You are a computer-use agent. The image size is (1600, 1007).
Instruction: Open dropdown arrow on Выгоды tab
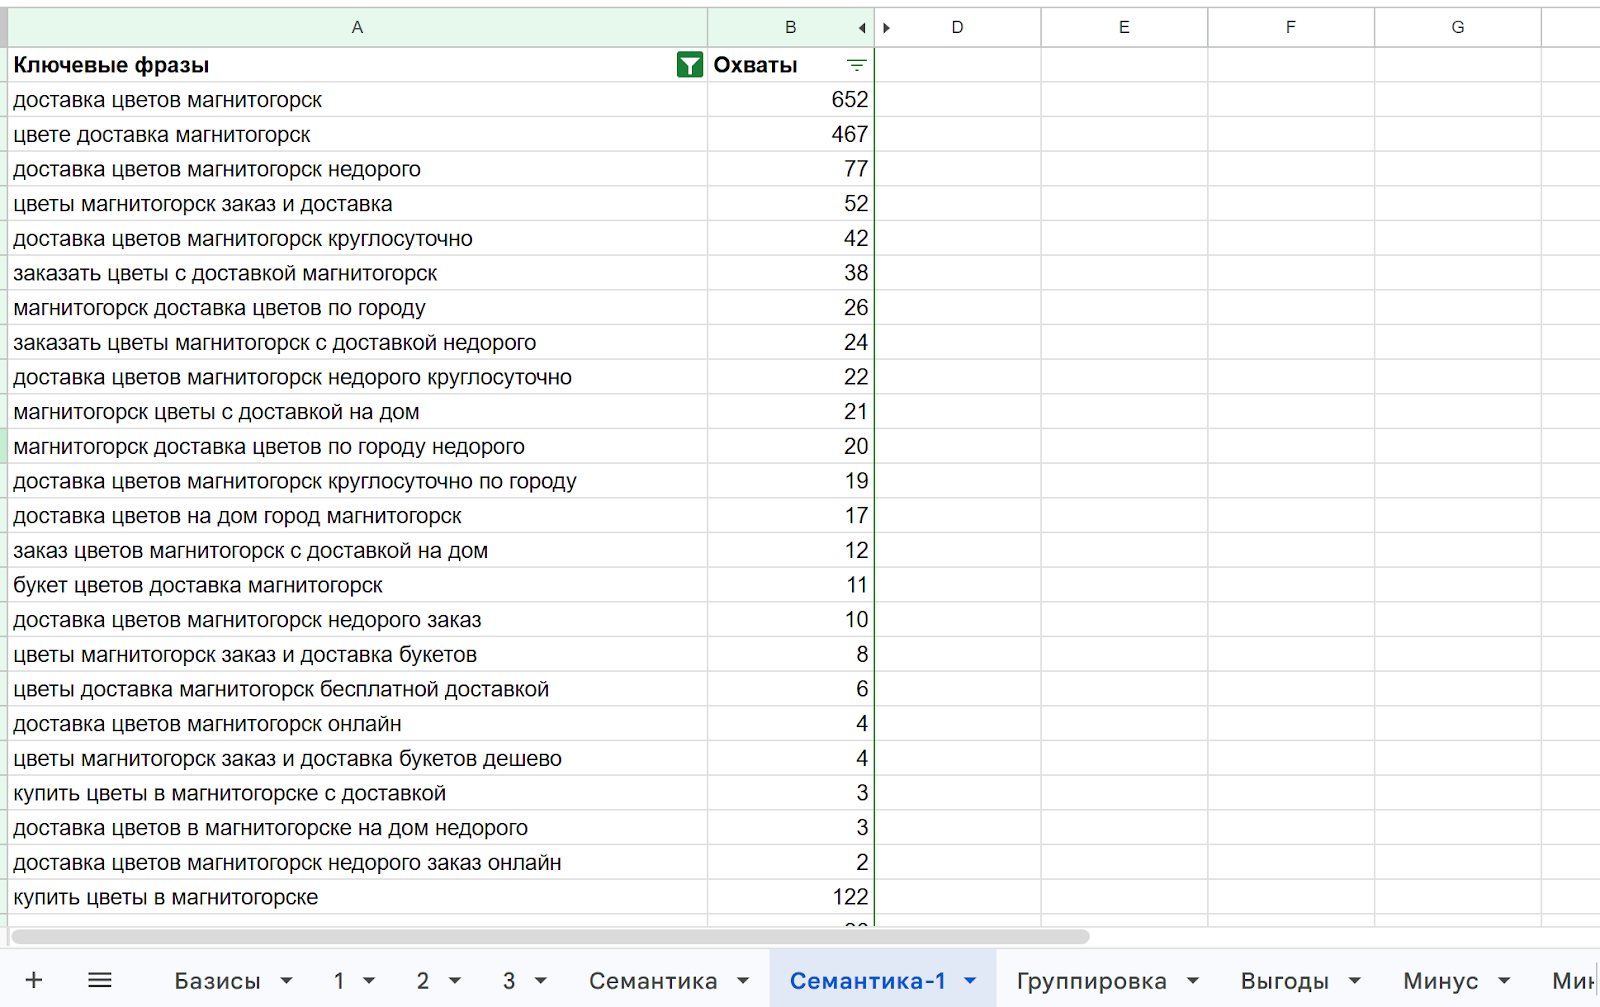click(x=1355, y=981)
